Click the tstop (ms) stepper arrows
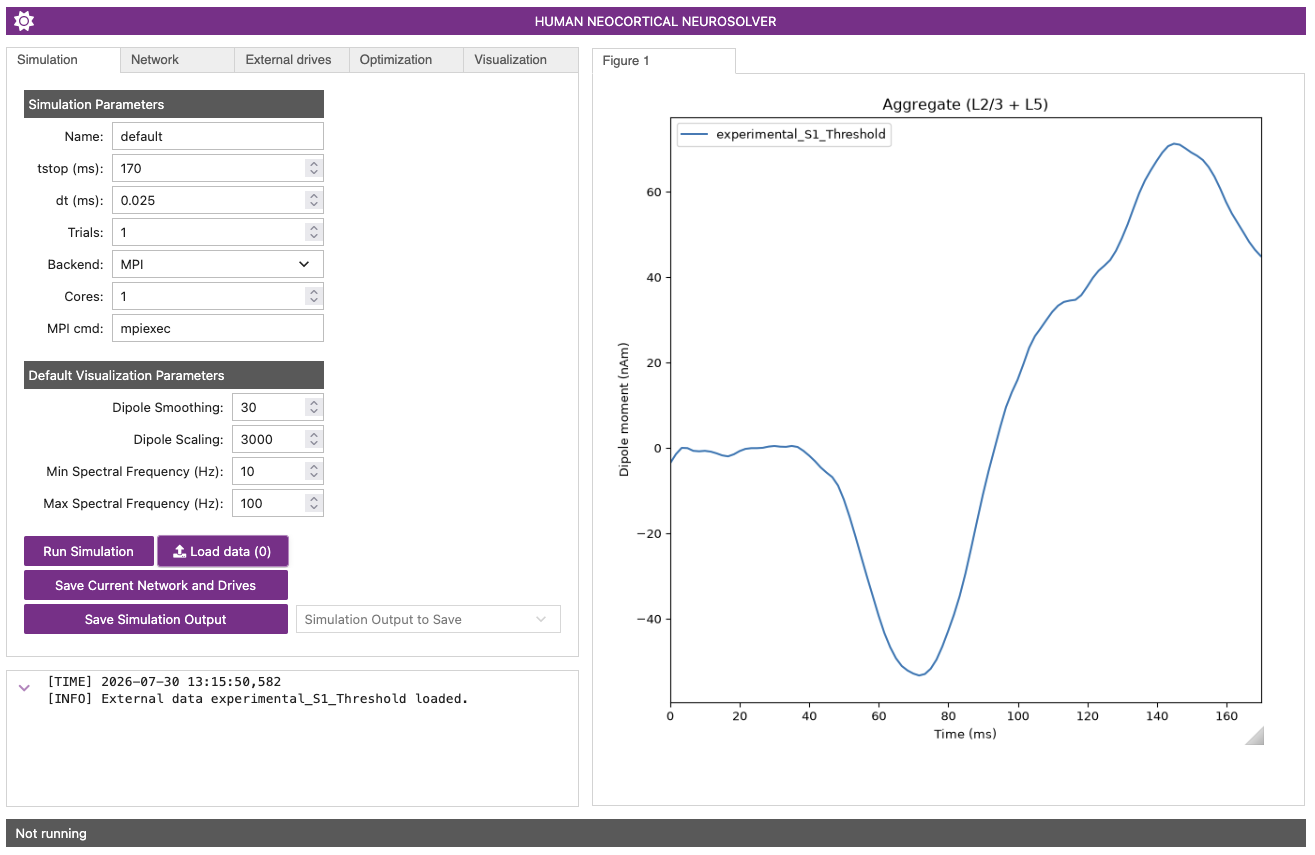This screenshot has height=855, width=1315. point(314,168)
